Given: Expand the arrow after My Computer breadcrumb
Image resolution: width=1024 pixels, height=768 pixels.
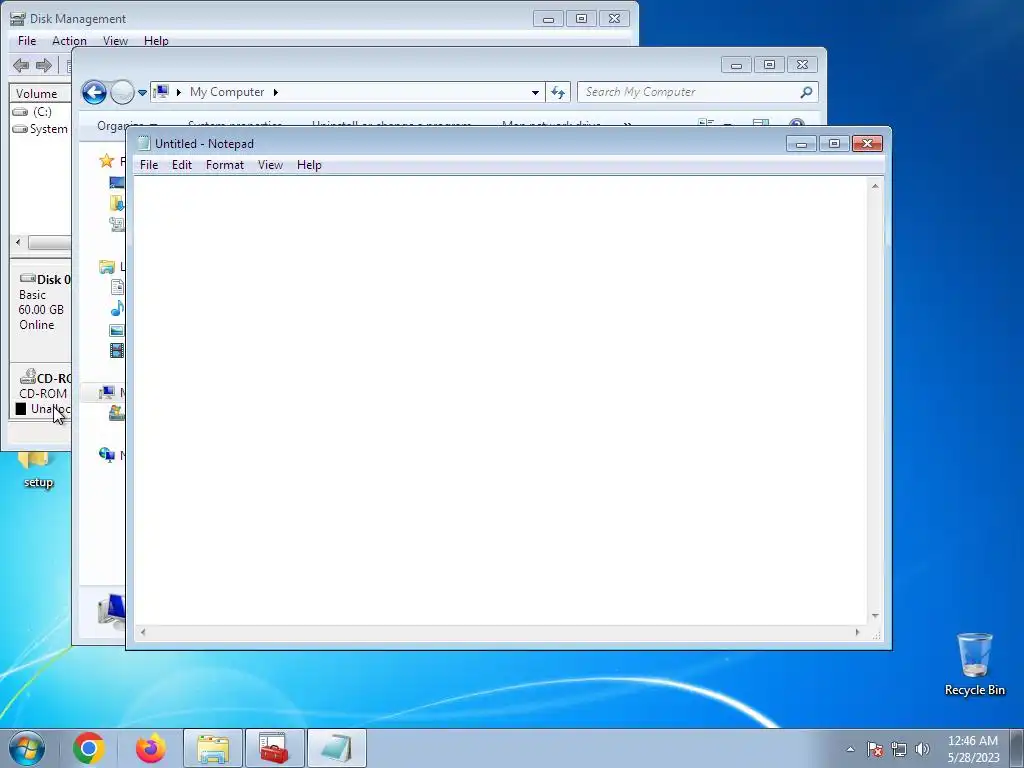Looking at the screenshot, I should pos(276,92).
